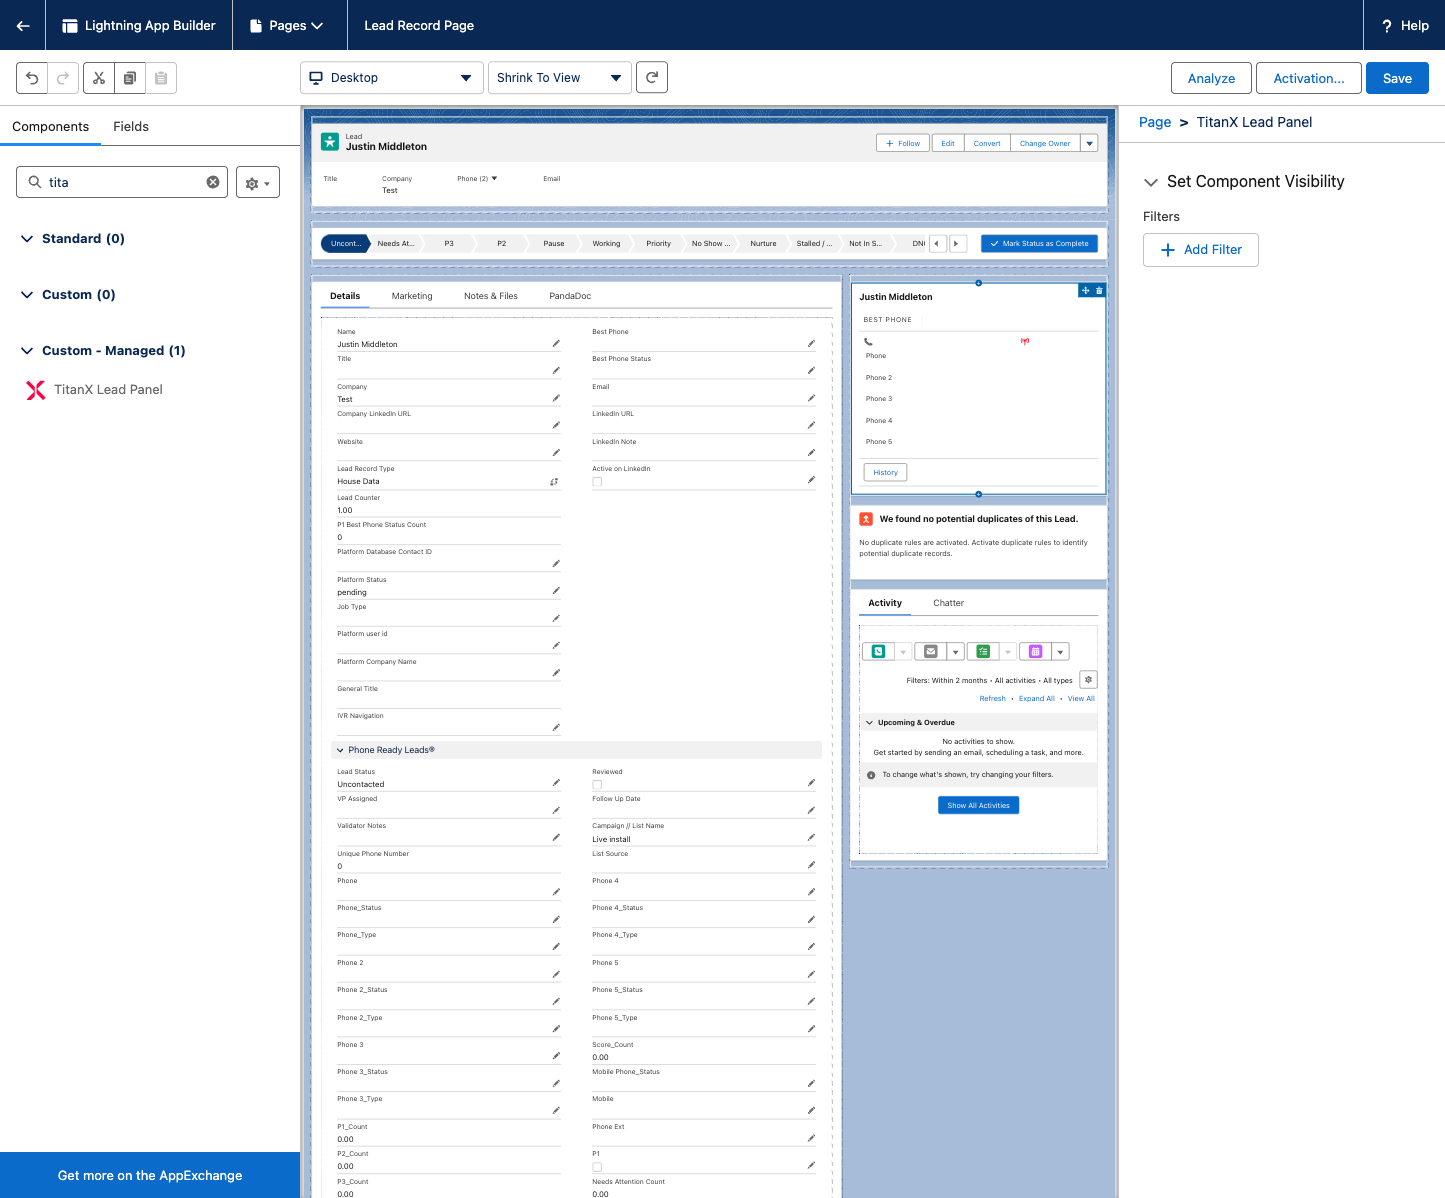Viewport: 1445px width, 1198px height.
Task: Open the Marketing tab
Action: click(x=412, y=296)
